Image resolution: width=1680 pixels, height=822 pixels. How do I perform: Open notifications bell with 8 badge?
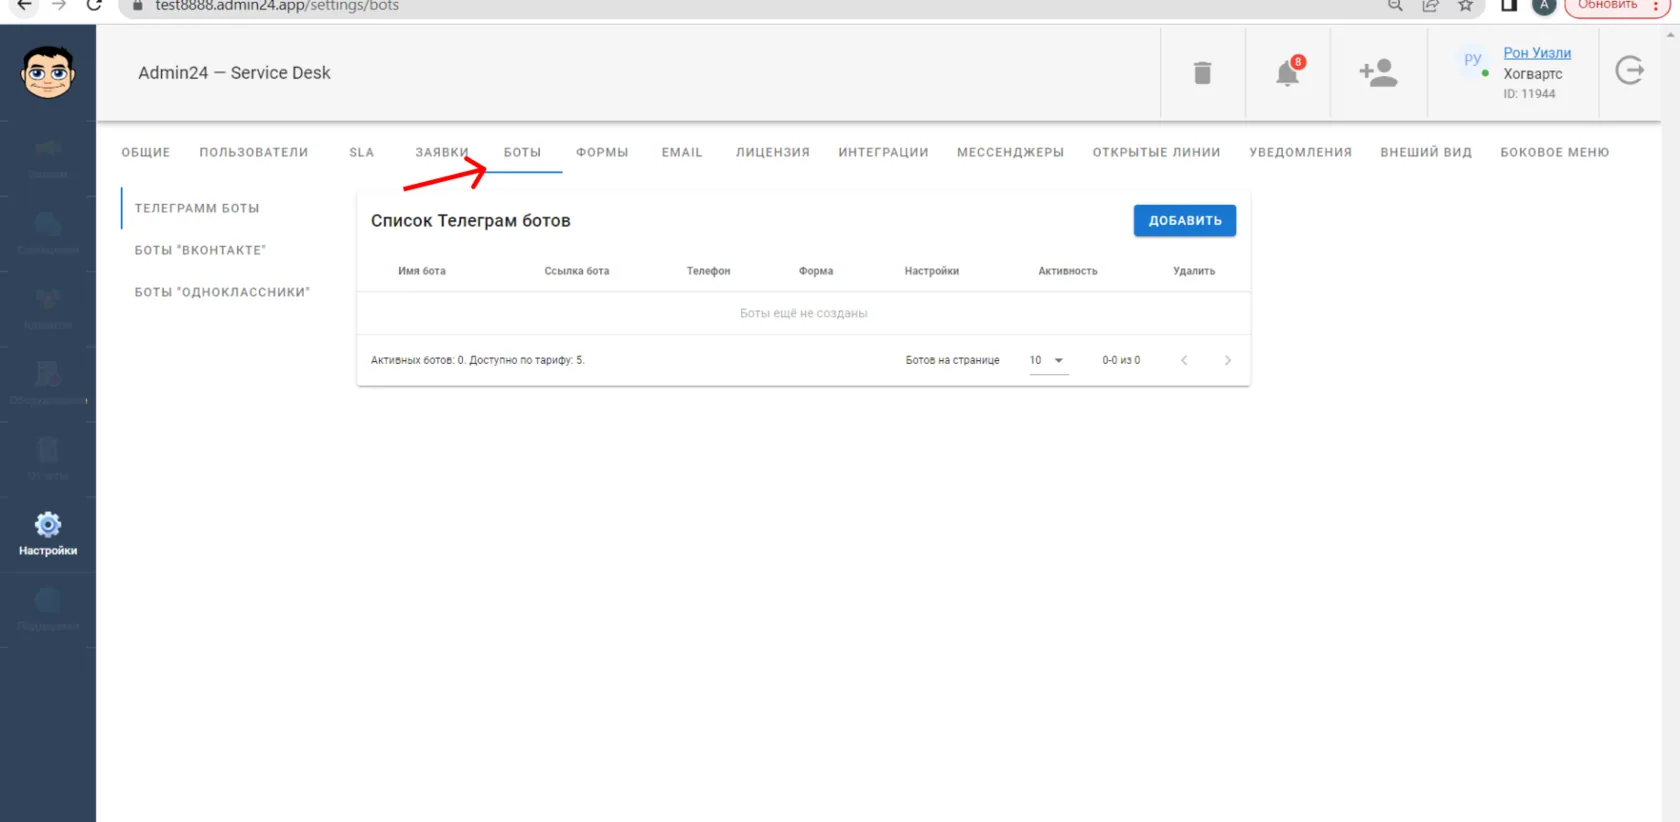[1289, 72]
